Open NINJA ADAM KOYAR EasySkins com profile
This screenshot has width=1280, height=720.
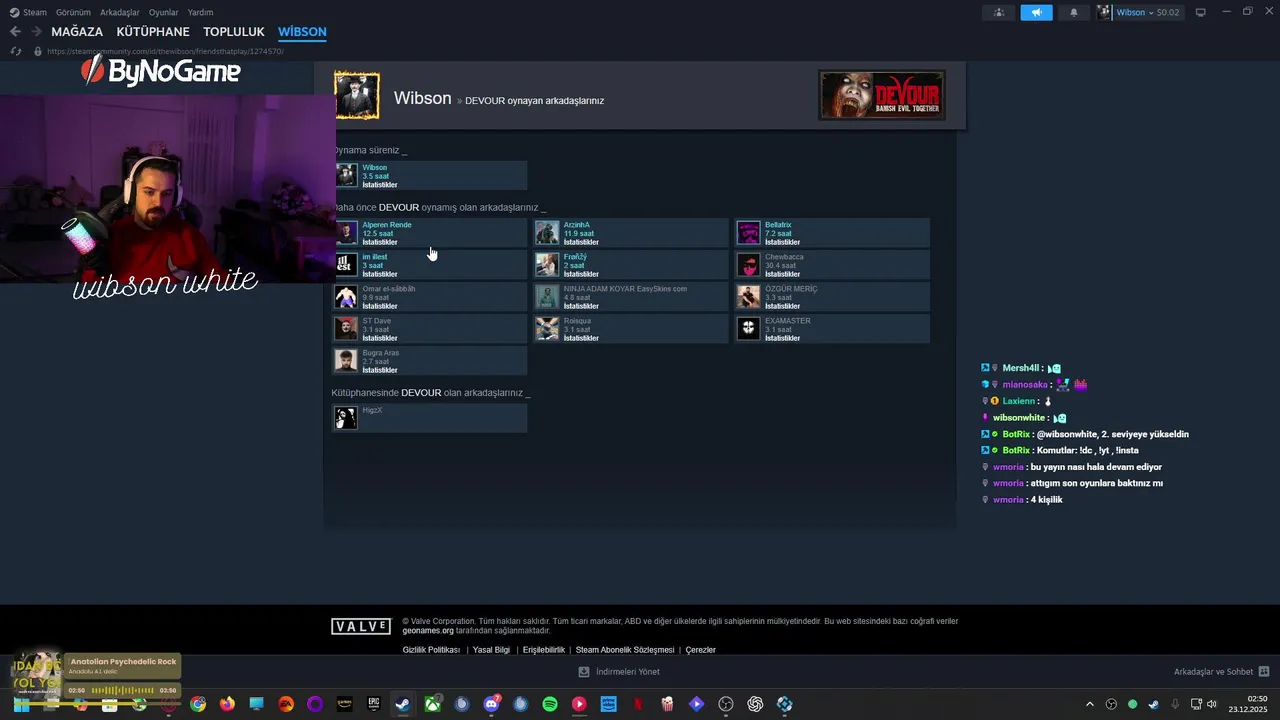(625, 289)
